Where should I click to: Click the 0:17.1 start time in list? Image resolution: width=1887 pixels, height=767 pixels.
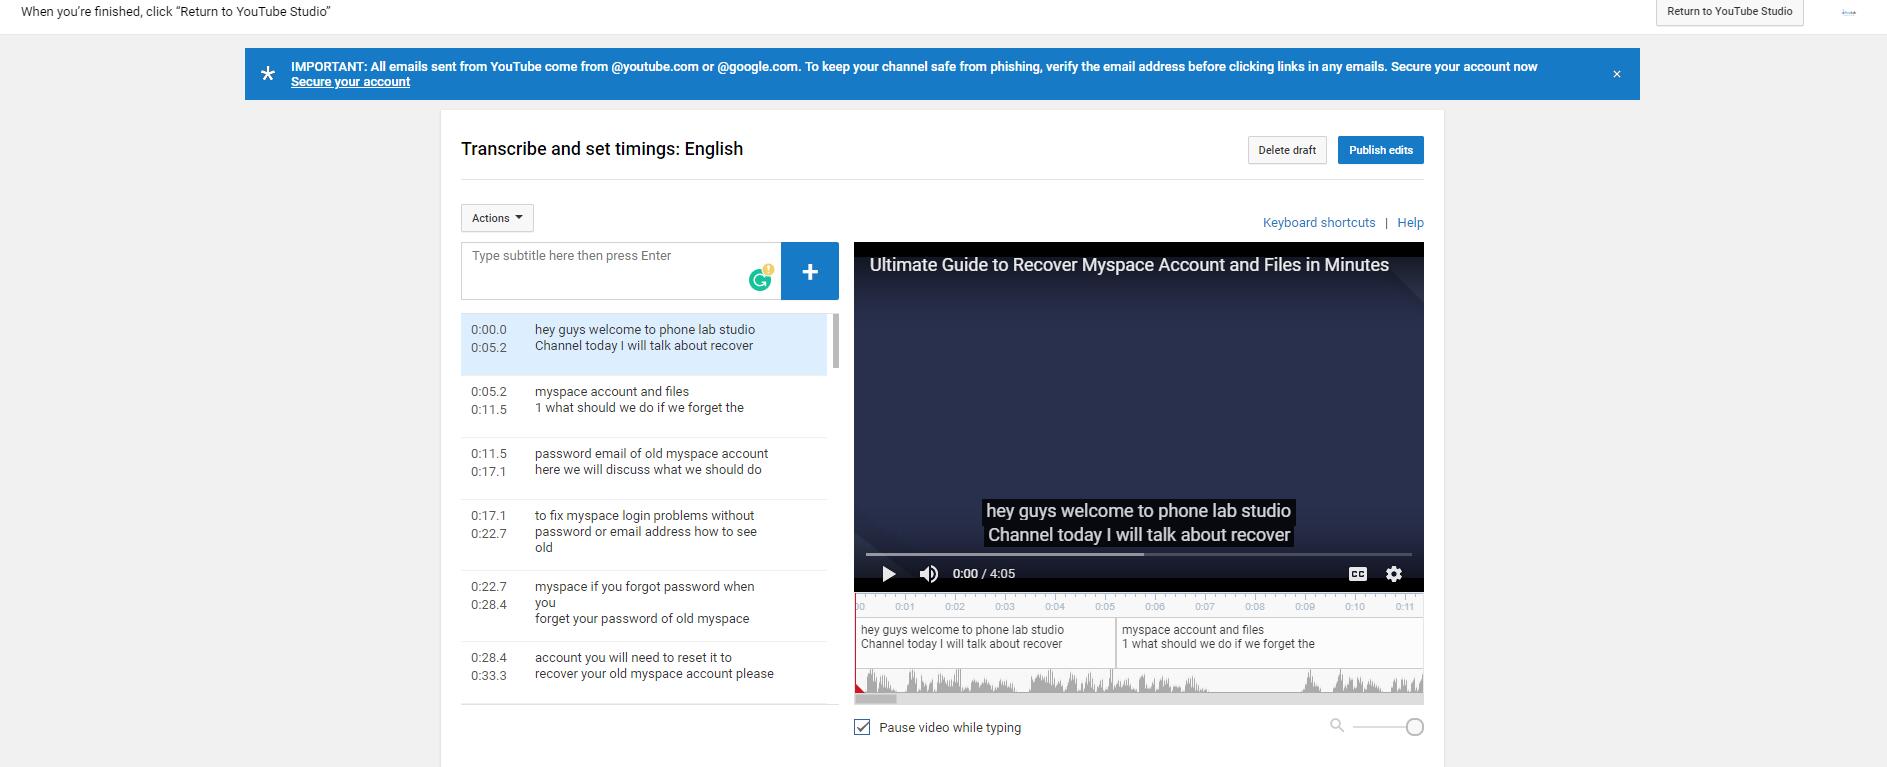click(x=489, y=516)
